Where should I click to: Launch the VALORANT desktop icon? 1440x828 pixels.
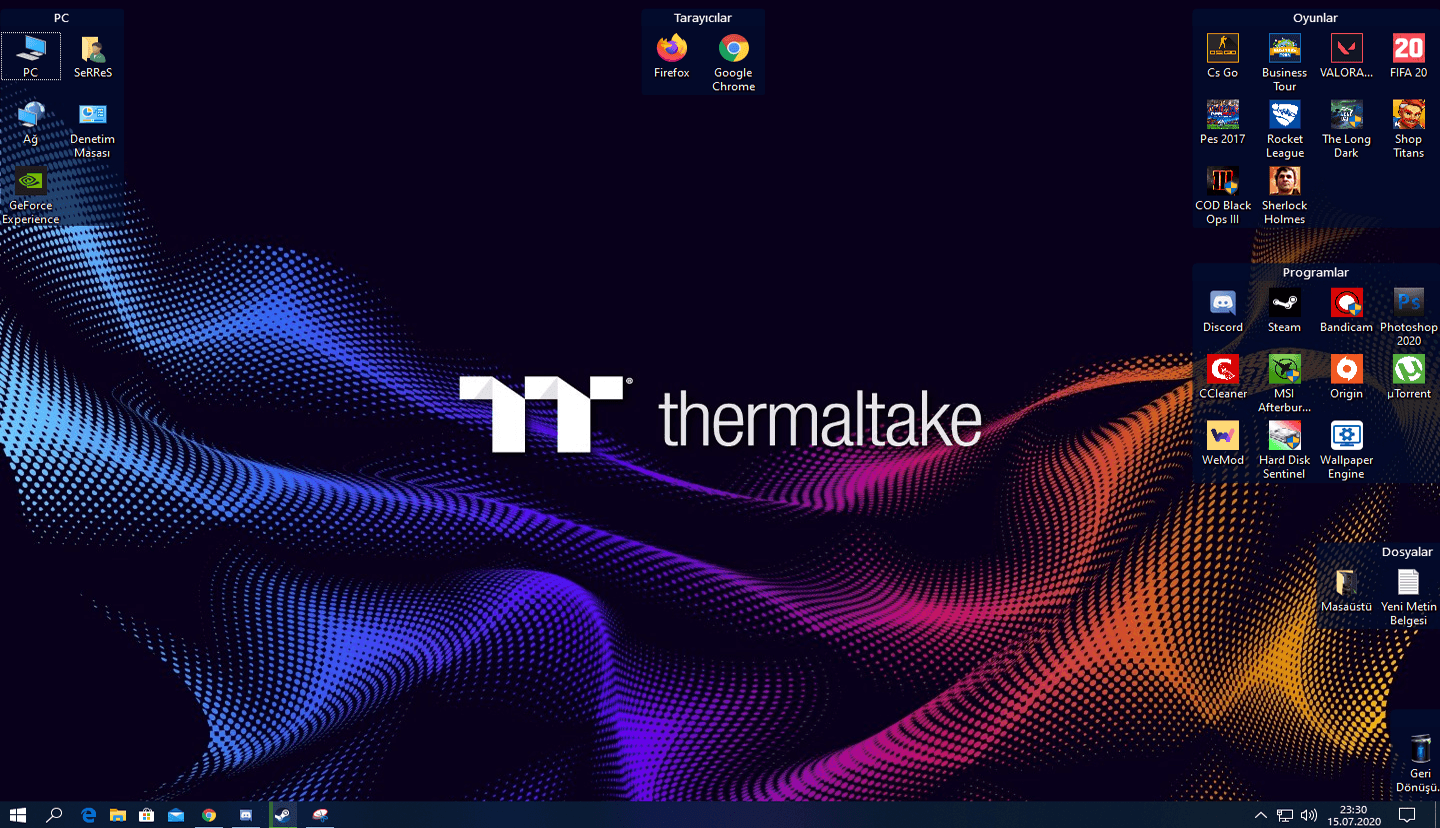[1347, 56]
